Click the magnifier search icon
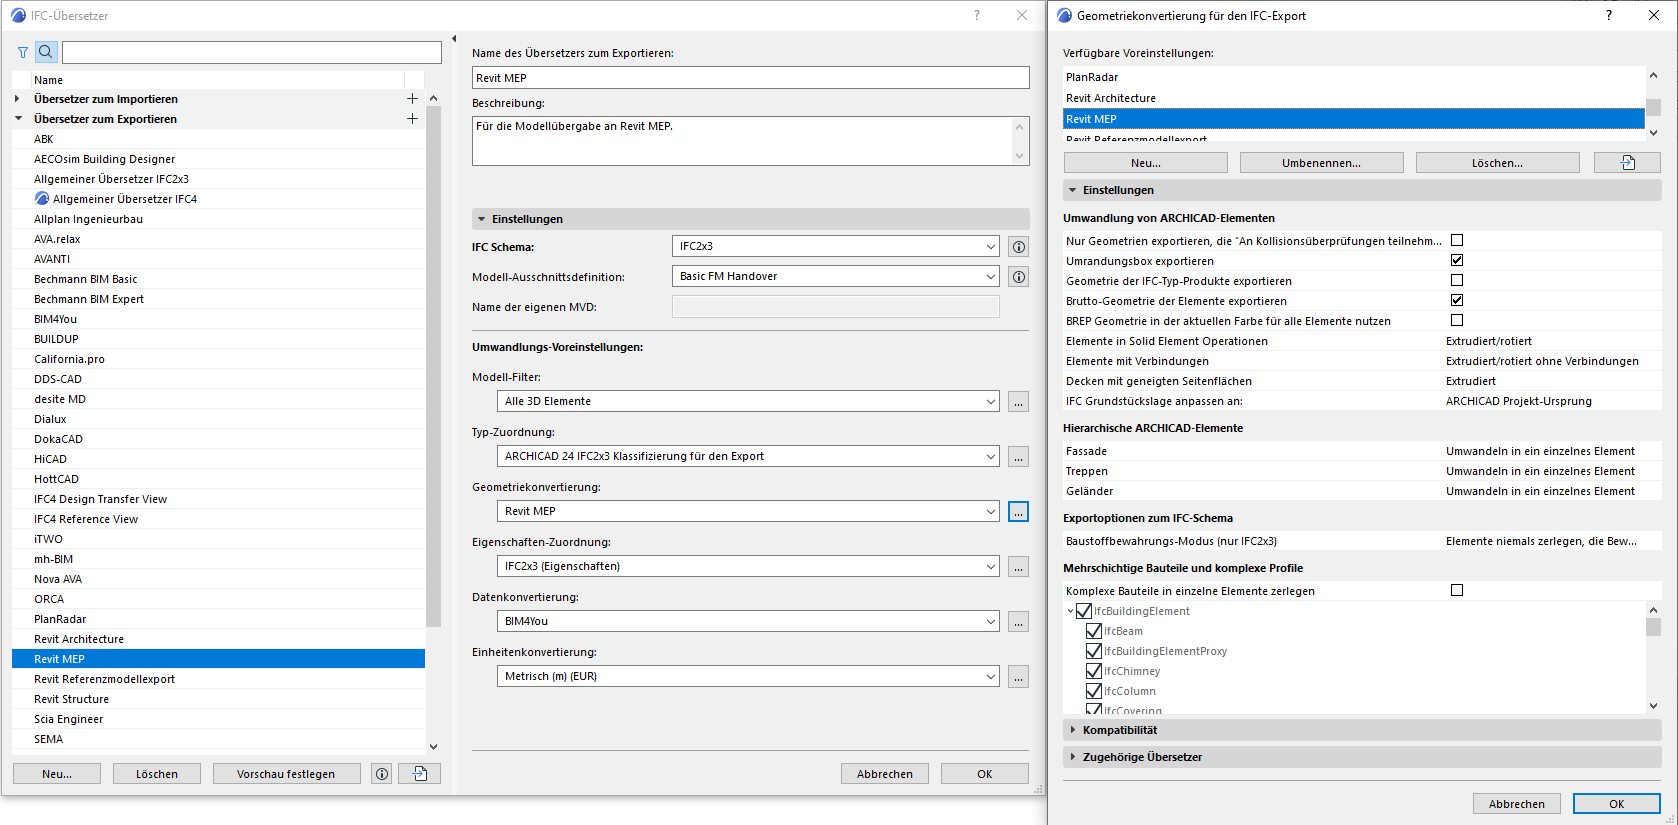1678x825 pixels. coord(45,52)
